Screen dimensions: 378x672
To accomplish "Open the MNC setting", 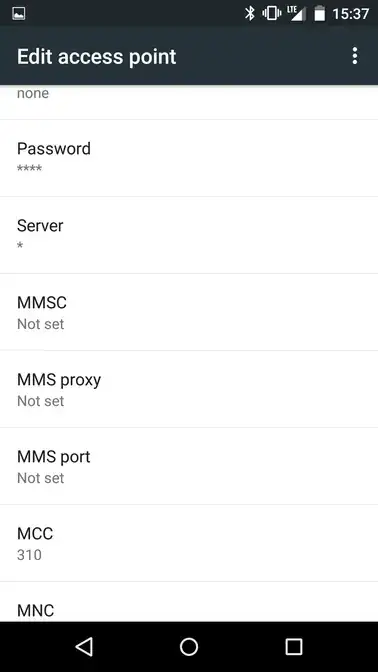I will coord(189,602).
